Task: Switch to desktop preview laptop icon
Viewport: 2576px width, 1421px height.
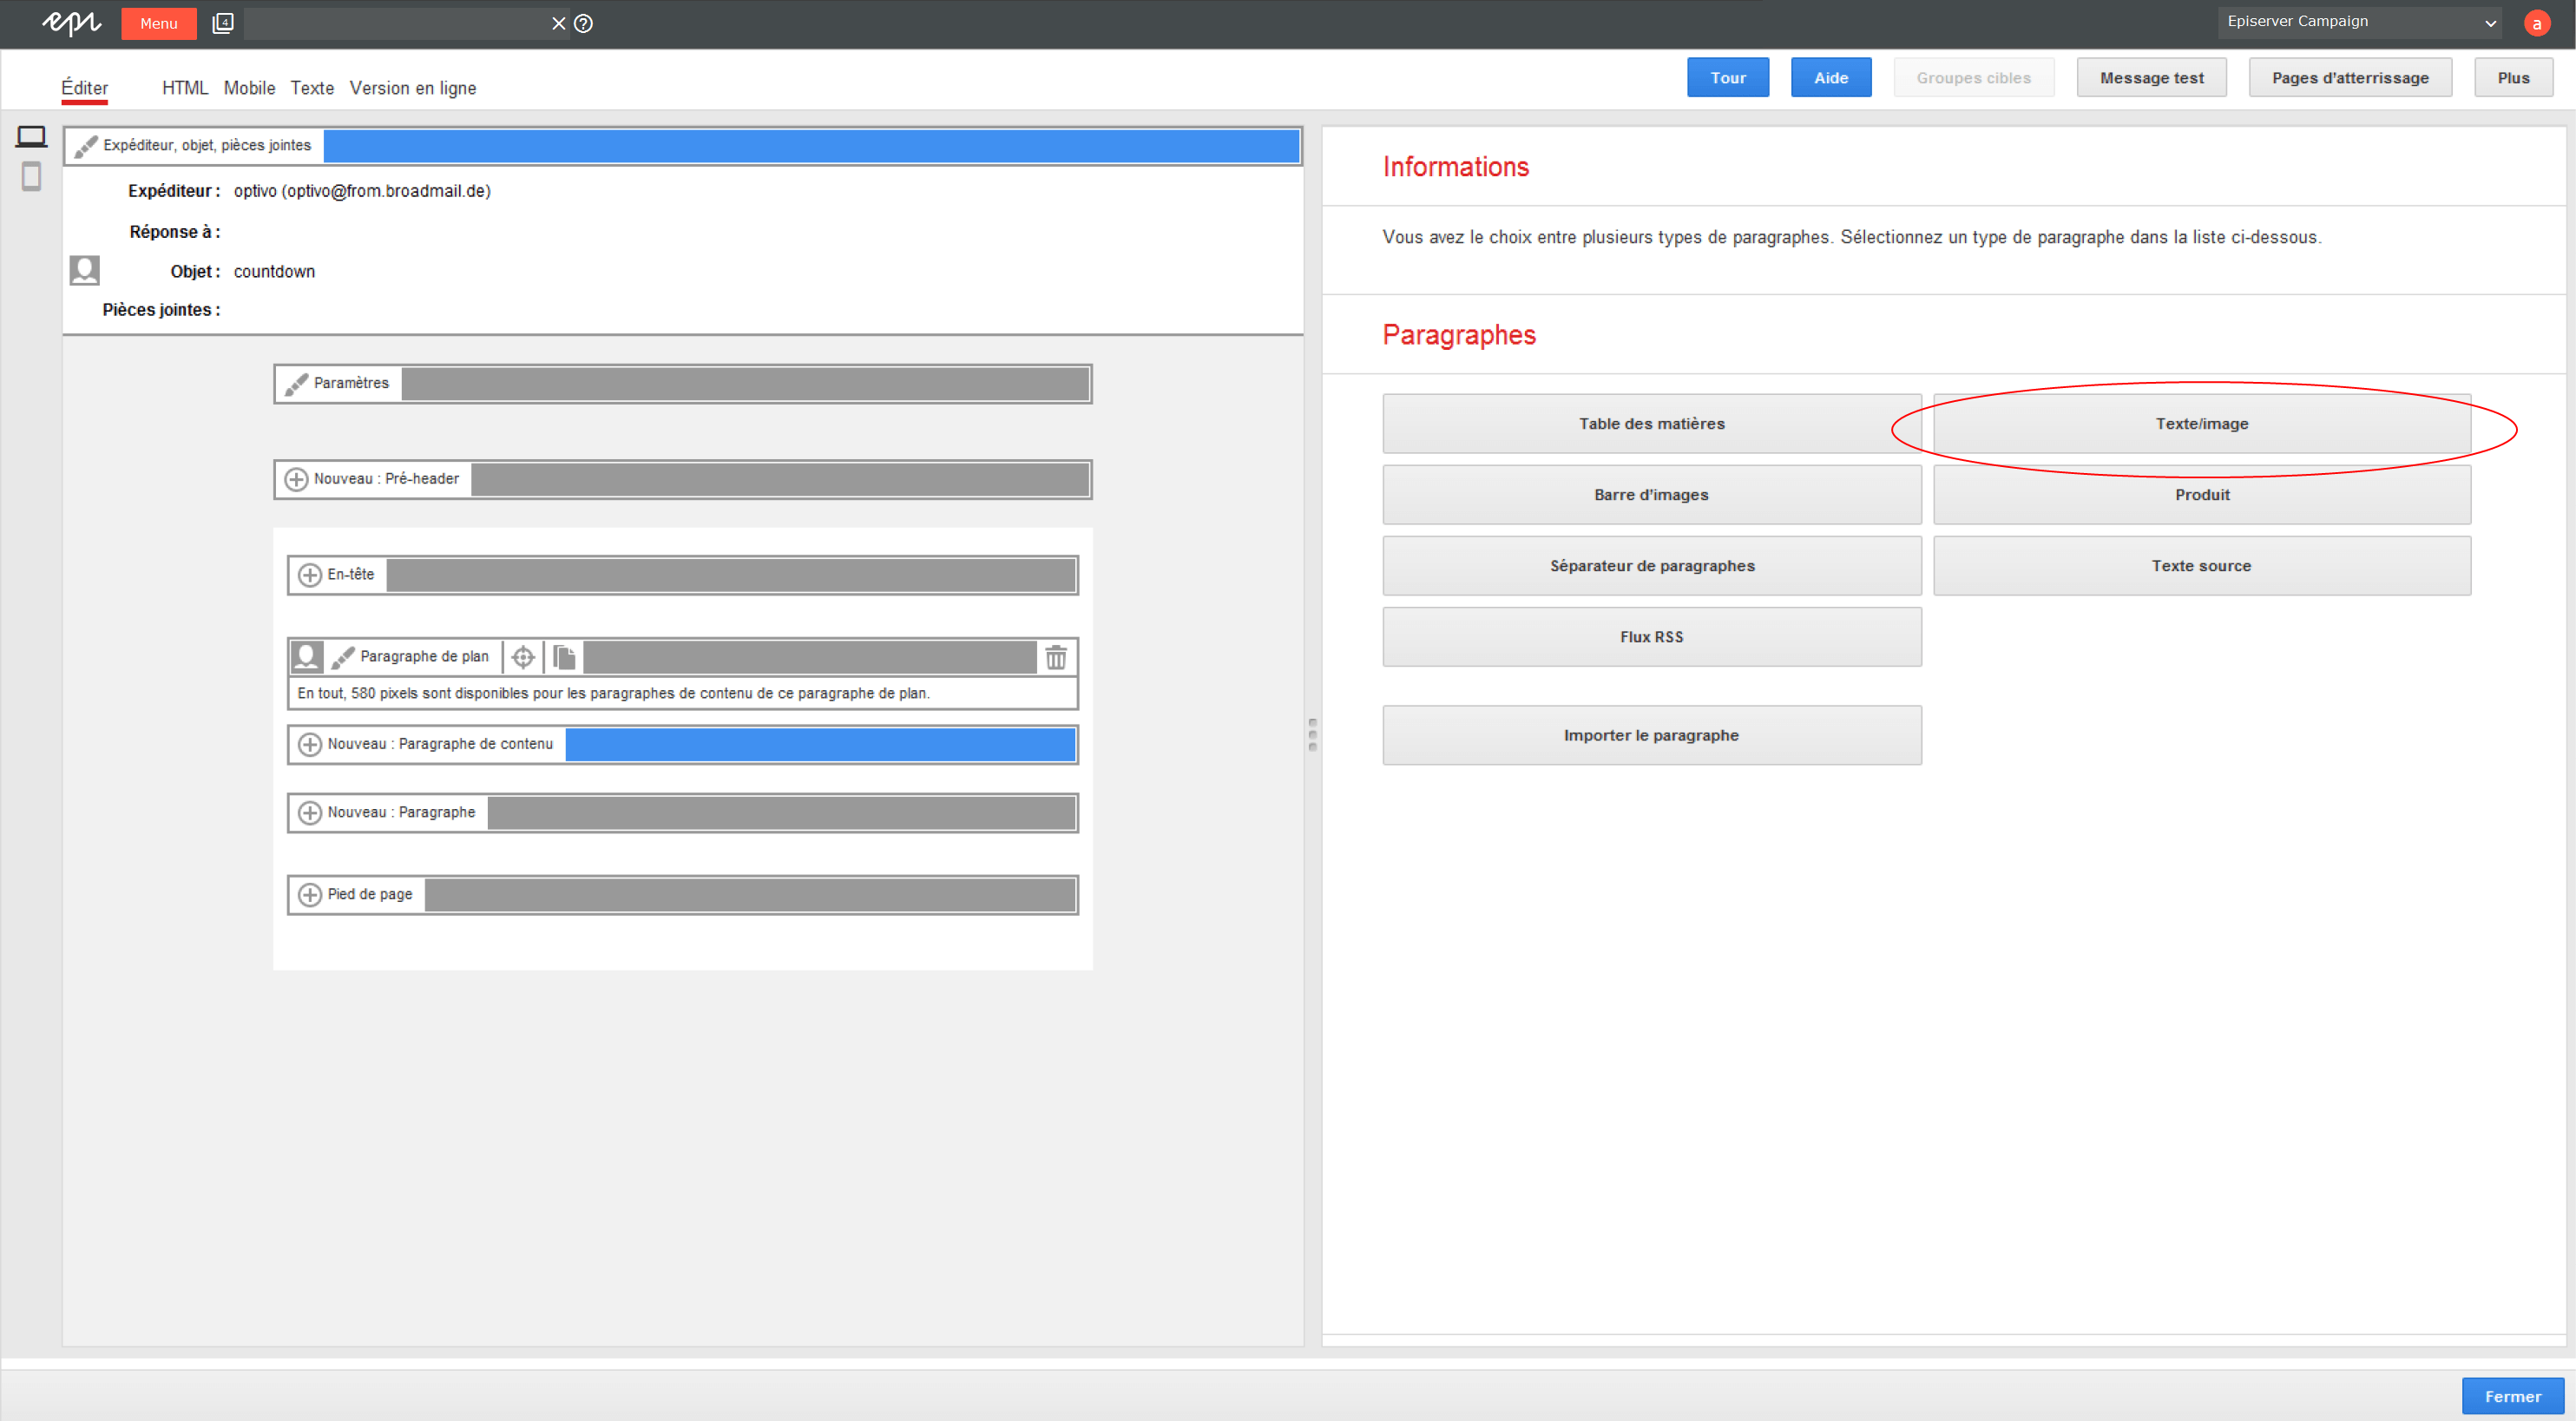Action: 32,136
